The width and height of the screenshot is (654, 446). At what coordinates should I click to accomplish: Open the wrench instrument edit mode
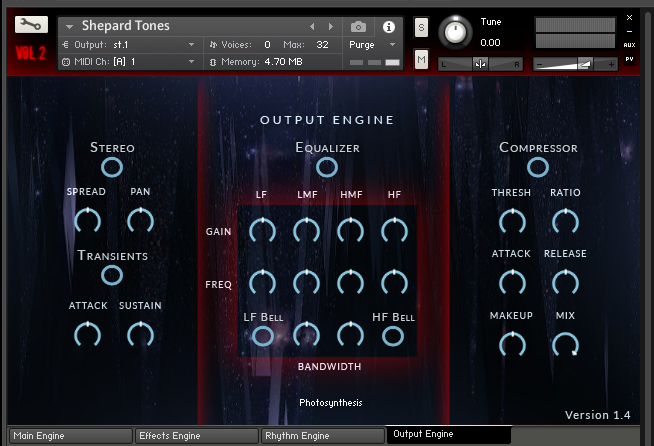pos(31,25)
